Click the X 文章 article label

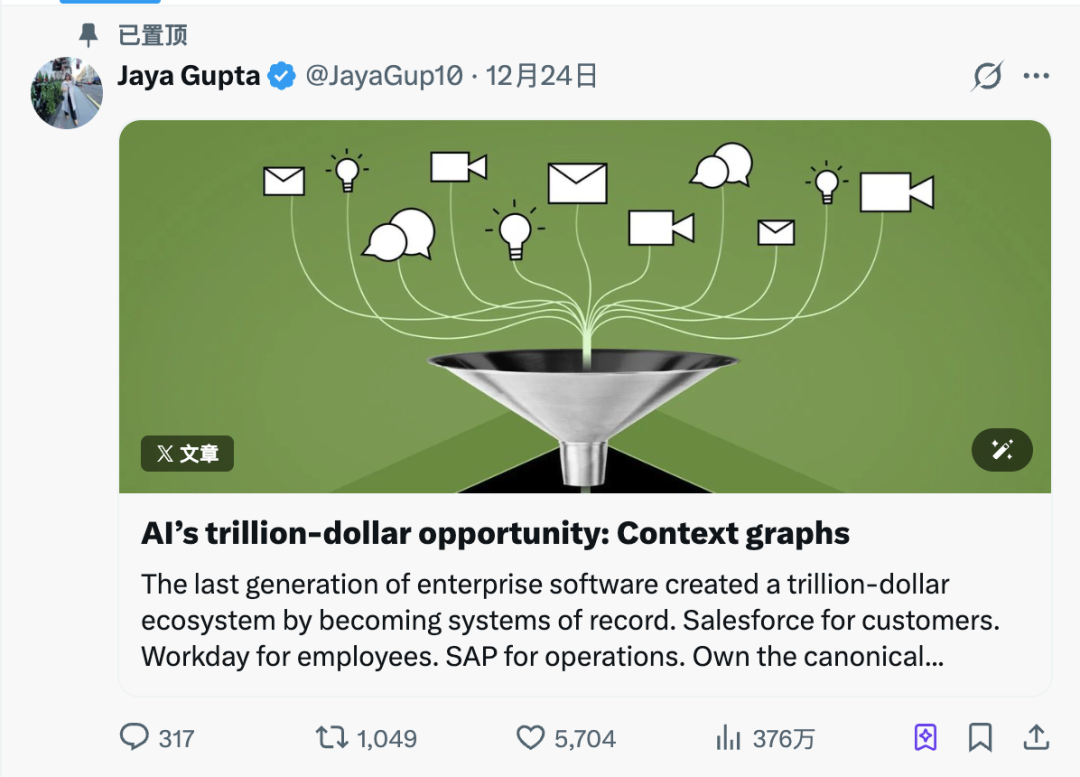pyautogui.click(x=188, y=453)
